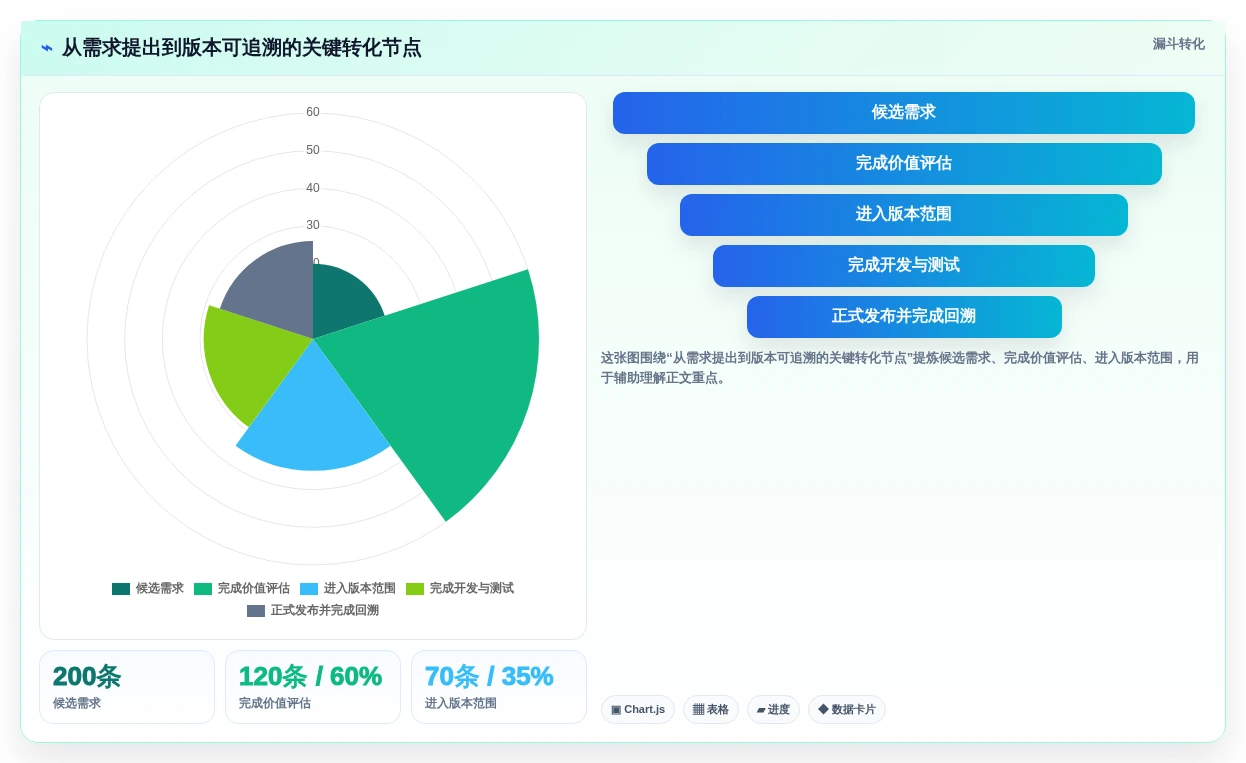Click legend text 正式发布并完成回溯
Image resolution: width=1246 pixels, height=763 pixels.
tap(325, 611)
